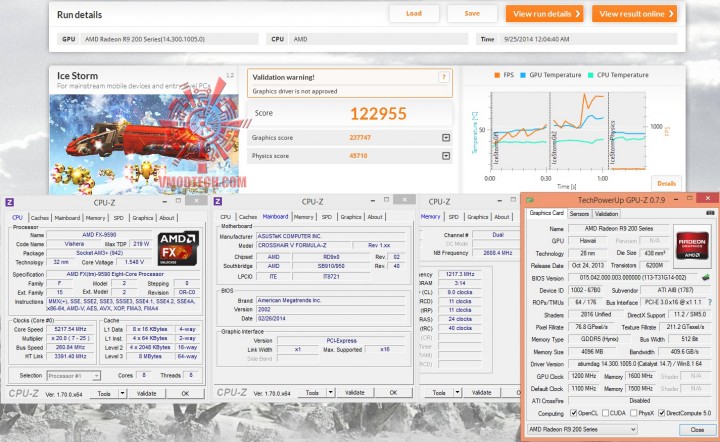This screenshot has height=442, width=720.
Task: Click the Tools button in the first CPU-Z window
Action: 104,393
